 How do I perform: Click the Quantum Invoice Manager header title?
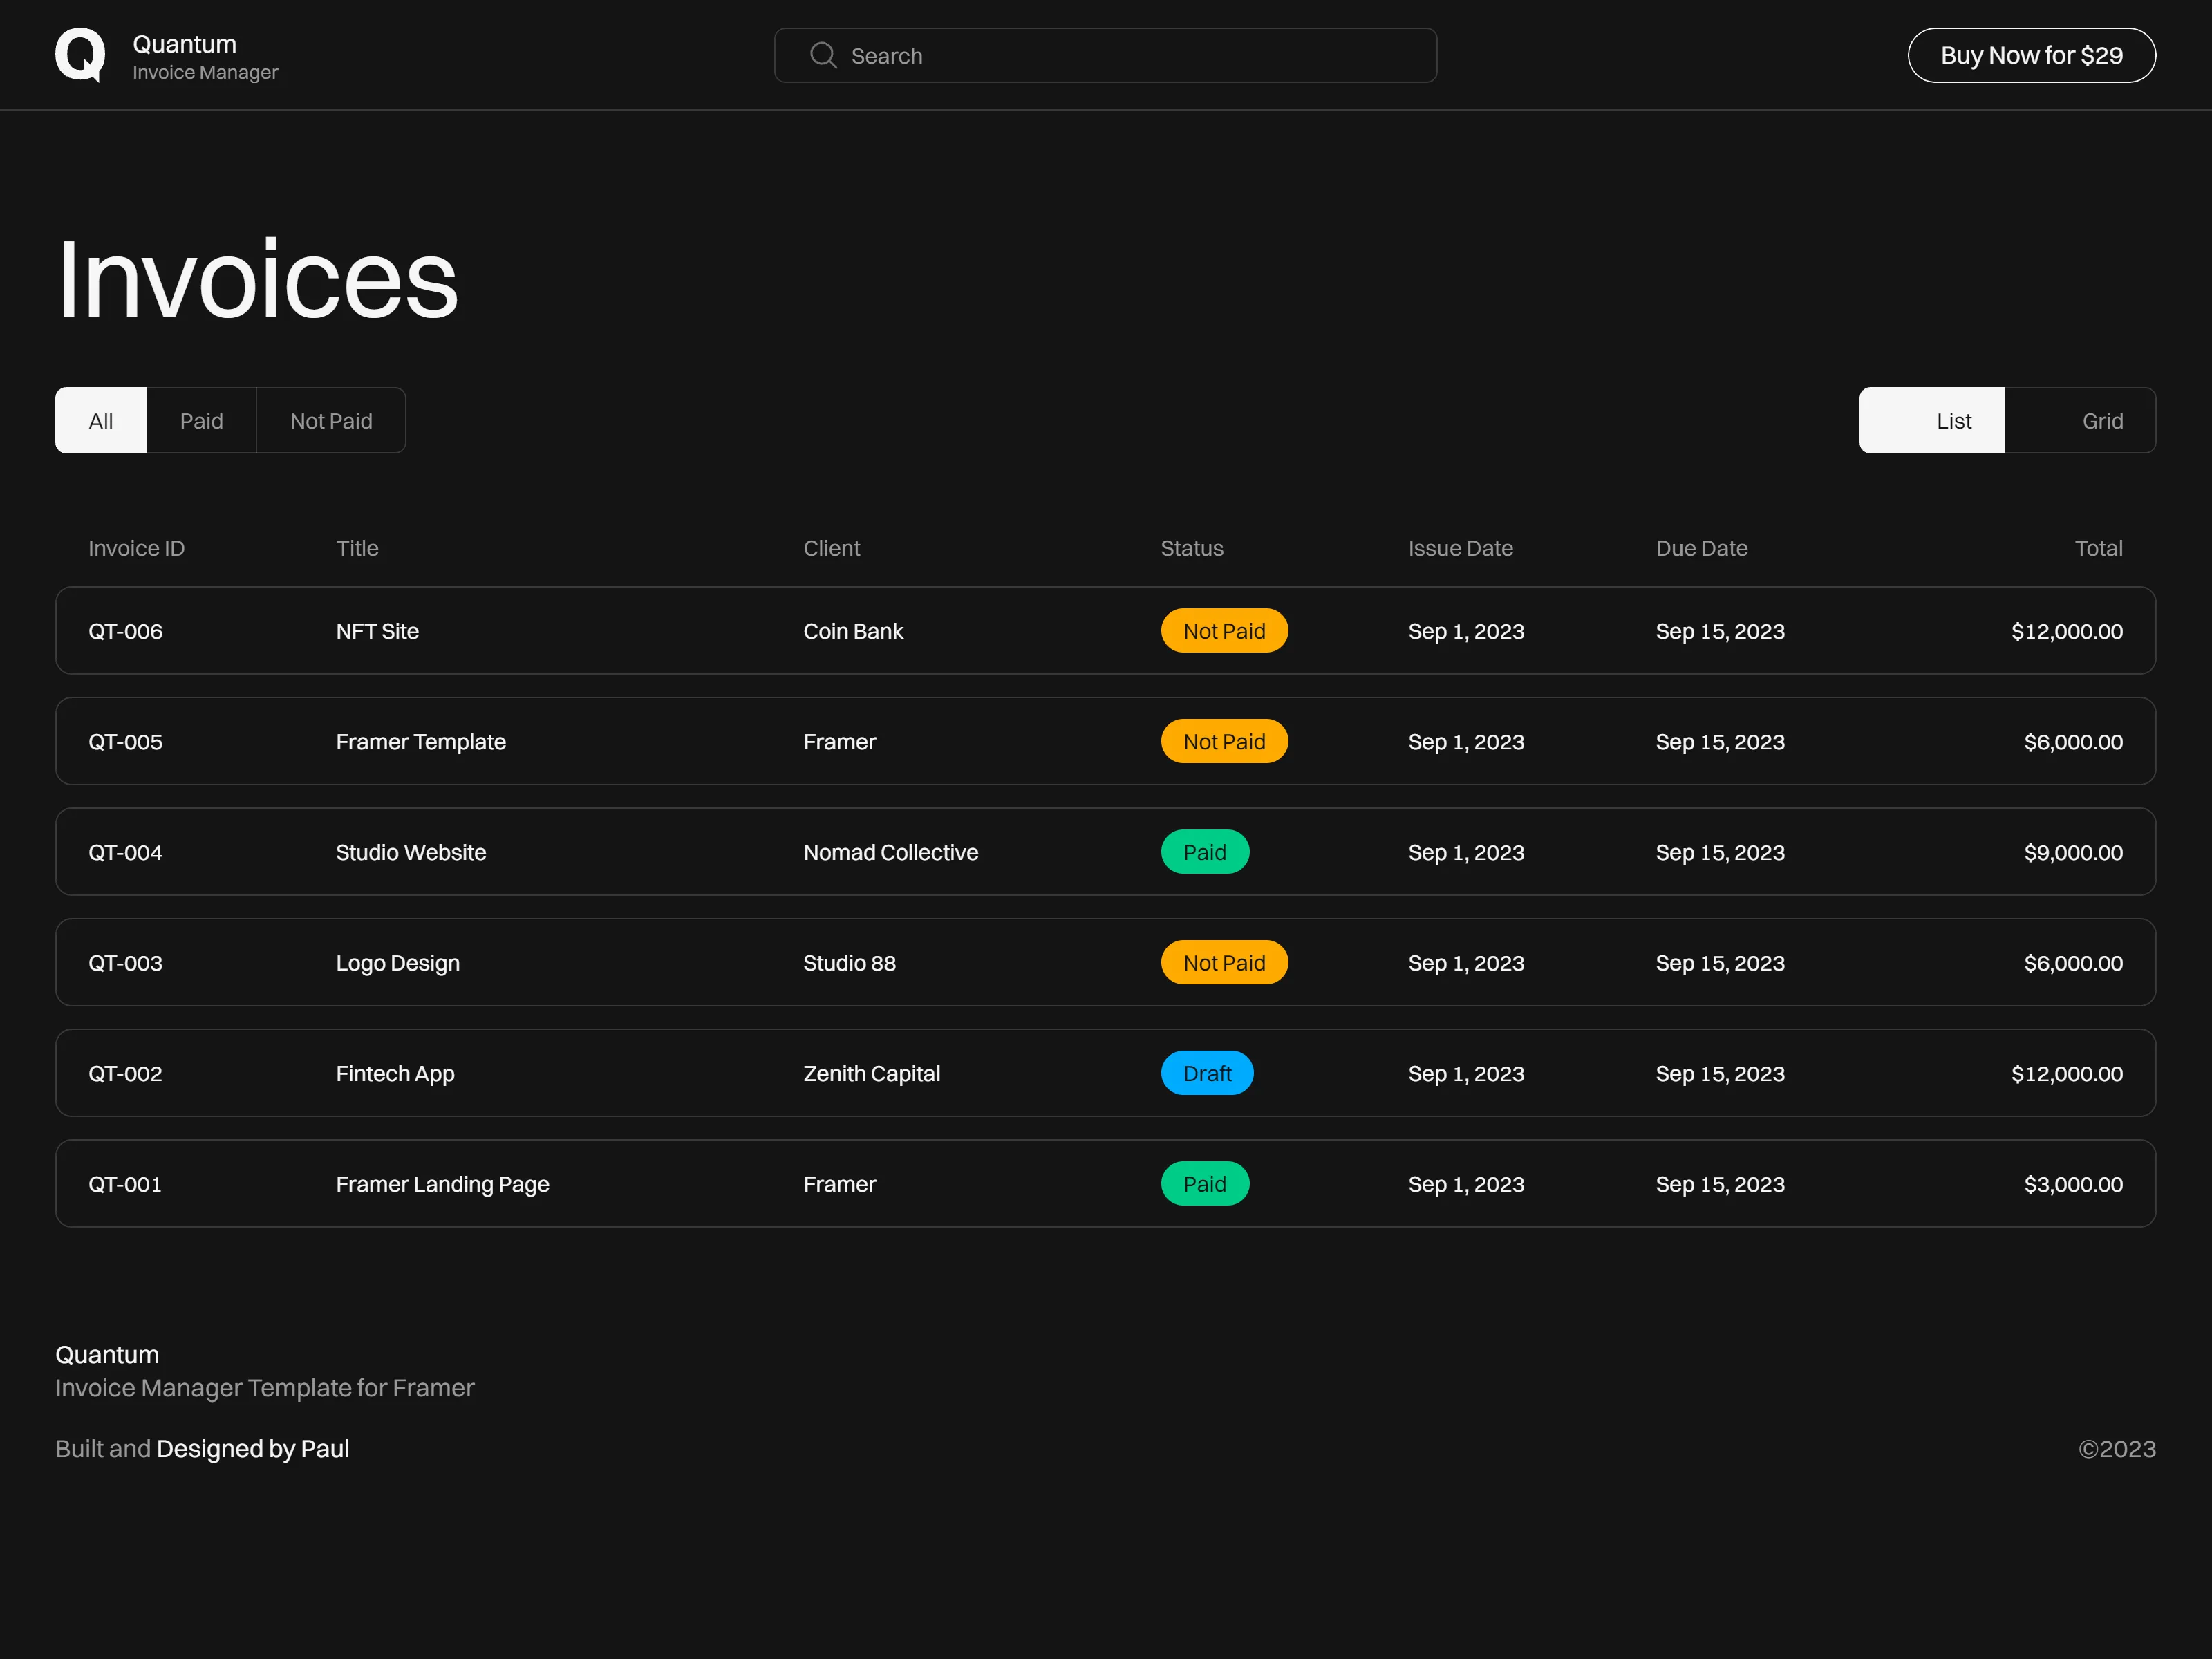tap(205, 57)
